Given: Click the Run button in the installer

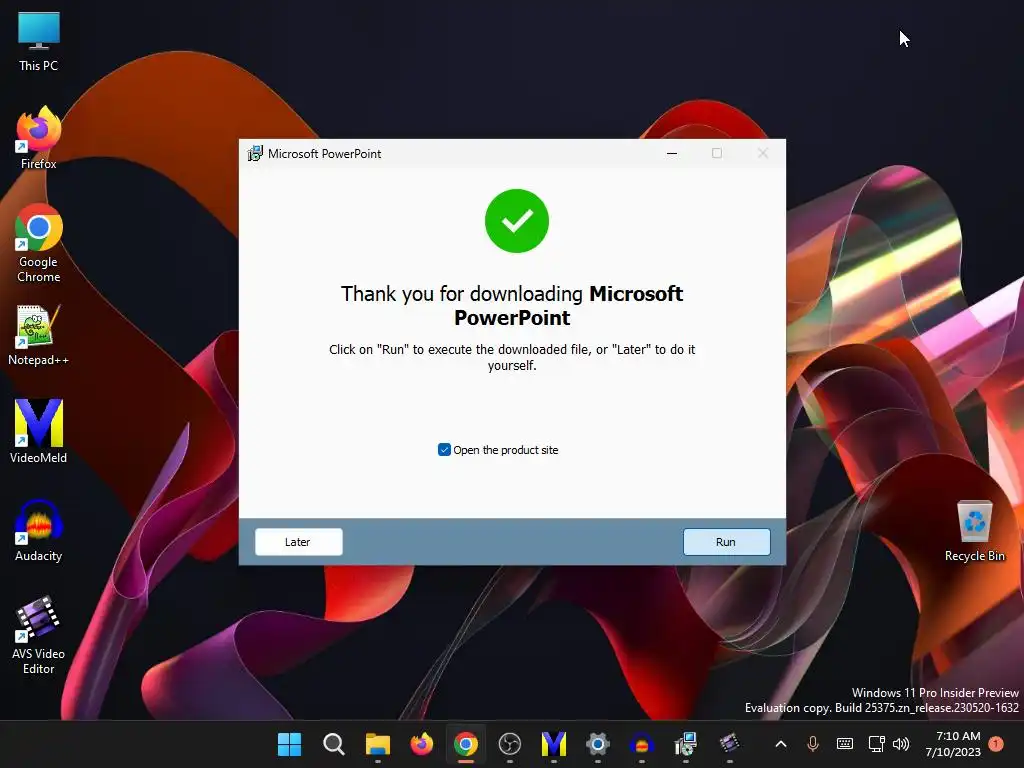Looking at the screenshot, I should [x=726, y=542].
